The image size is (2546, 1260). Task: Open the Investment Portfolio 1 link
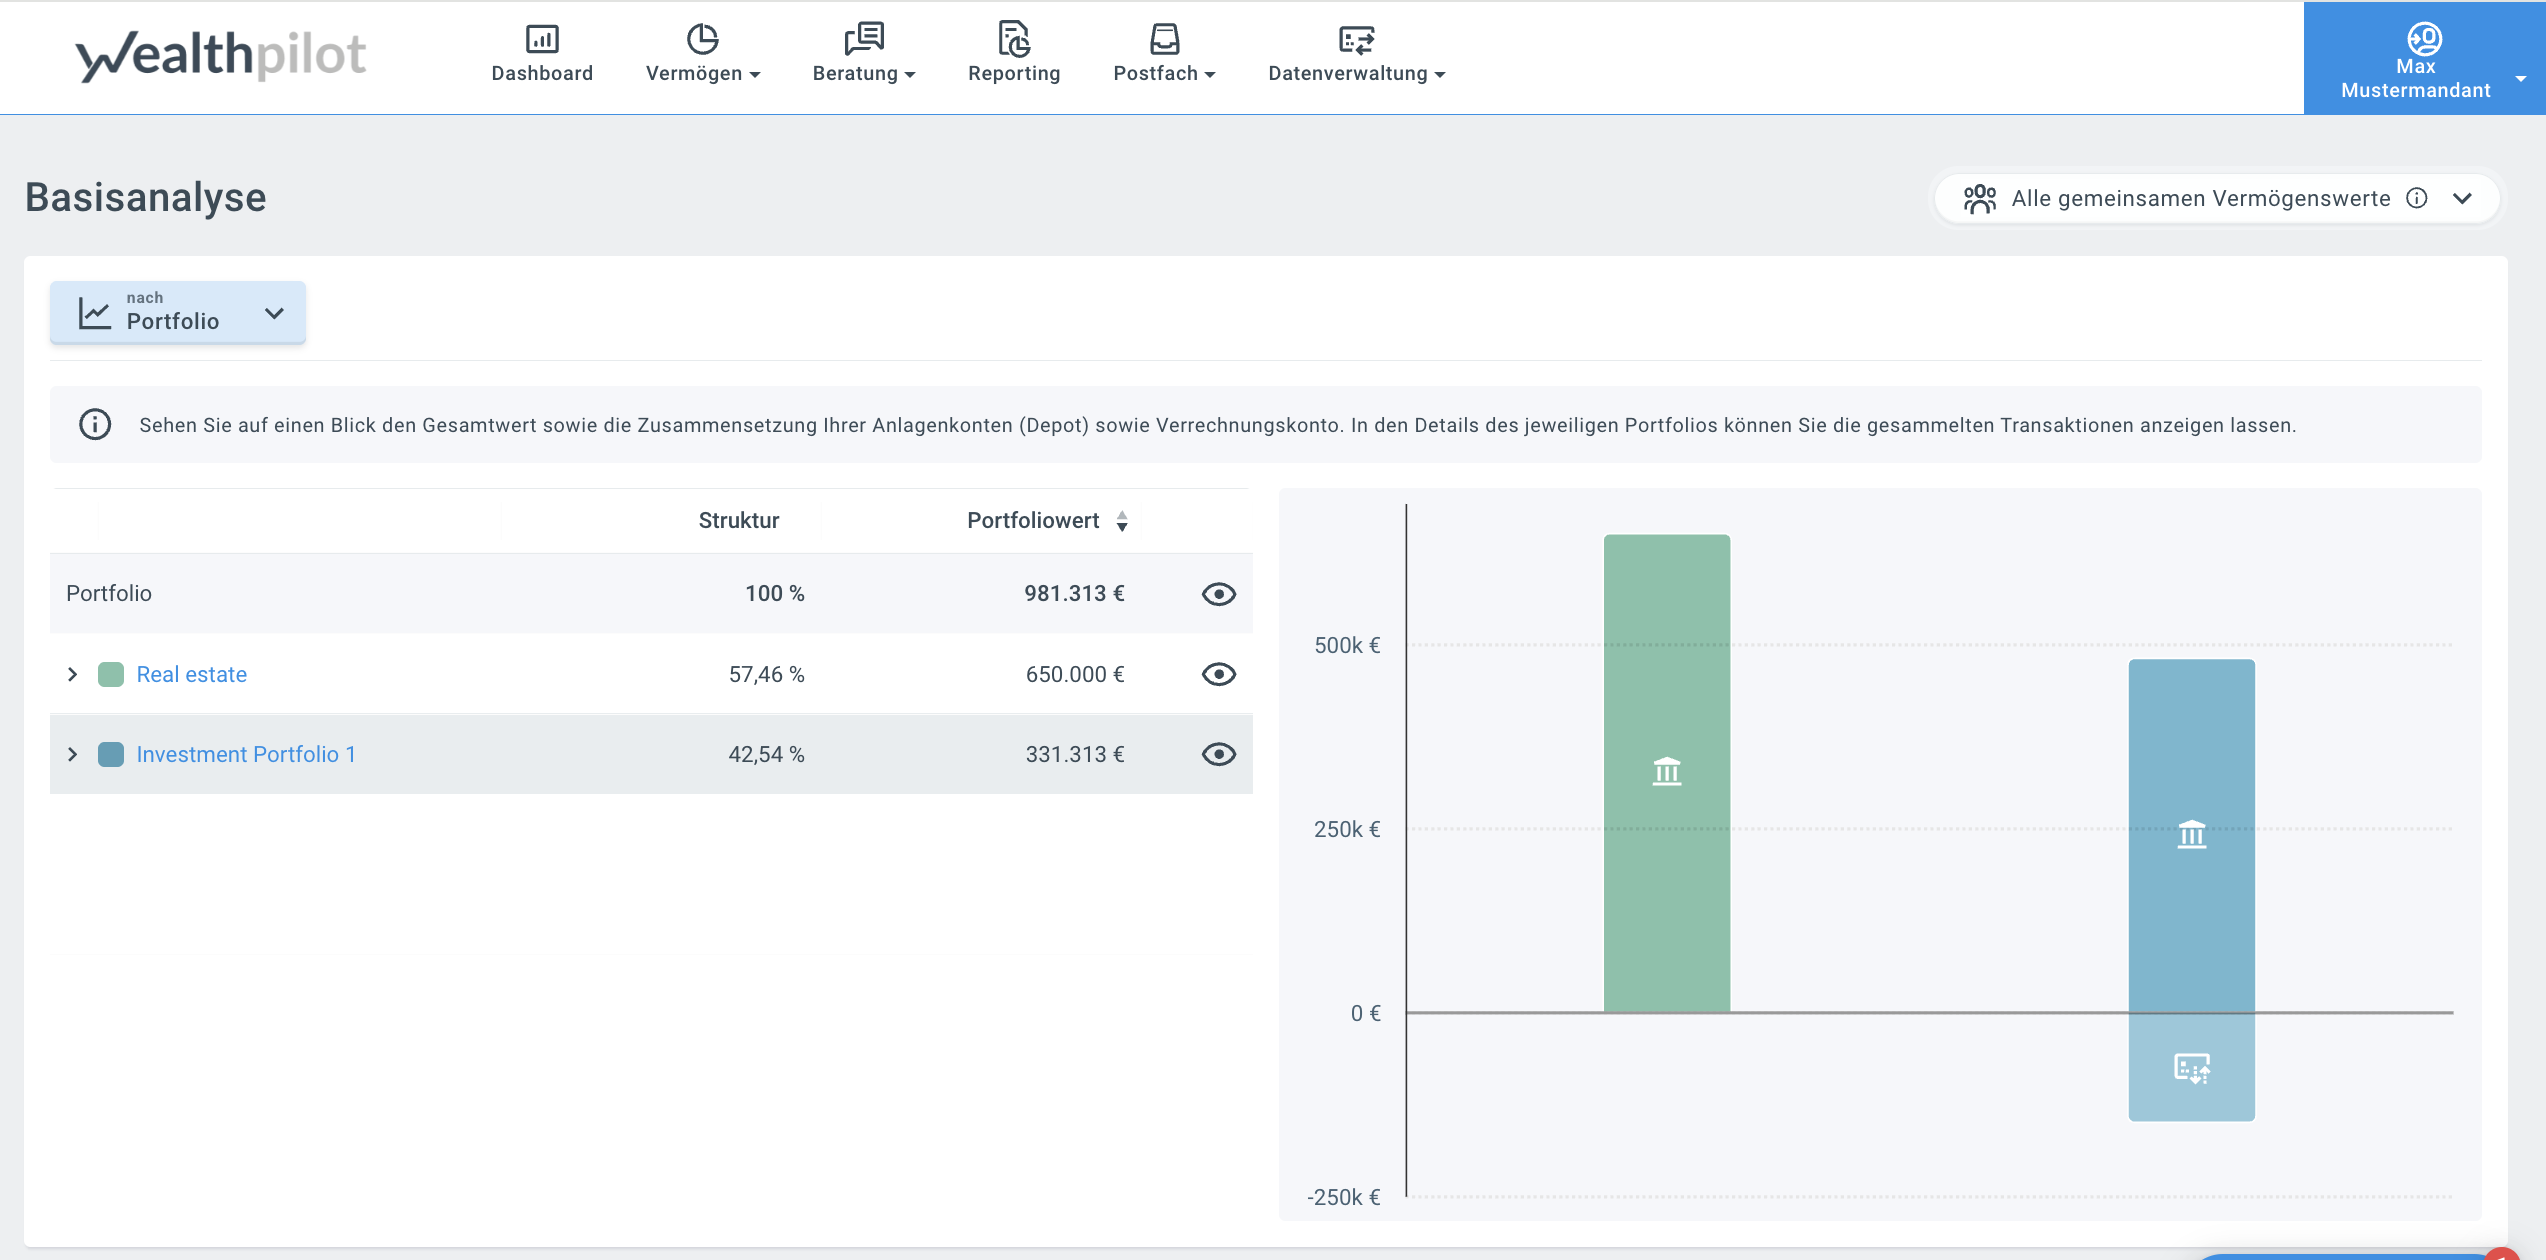246,754
